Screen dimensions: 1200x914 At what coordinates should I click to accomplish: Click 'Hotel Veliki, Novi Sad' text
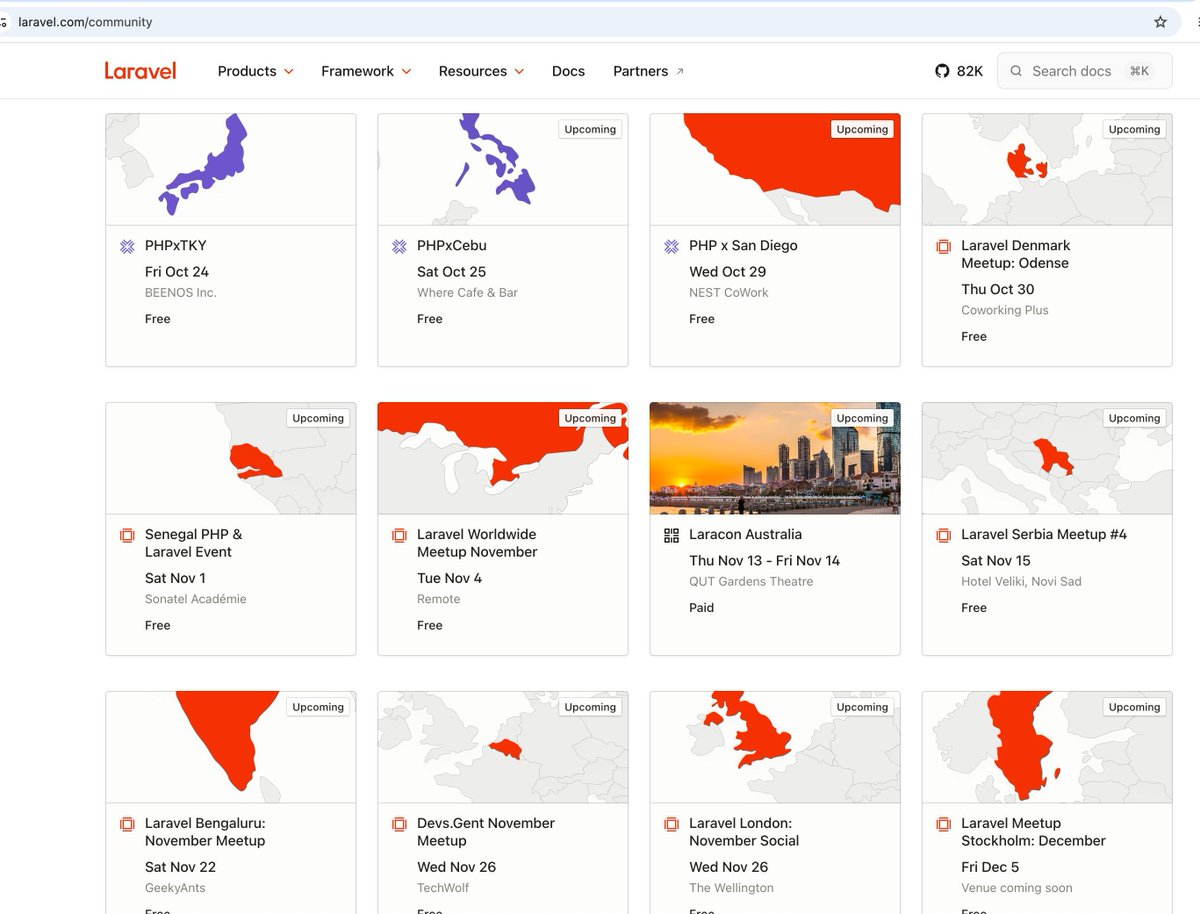tap(1021, 582)
